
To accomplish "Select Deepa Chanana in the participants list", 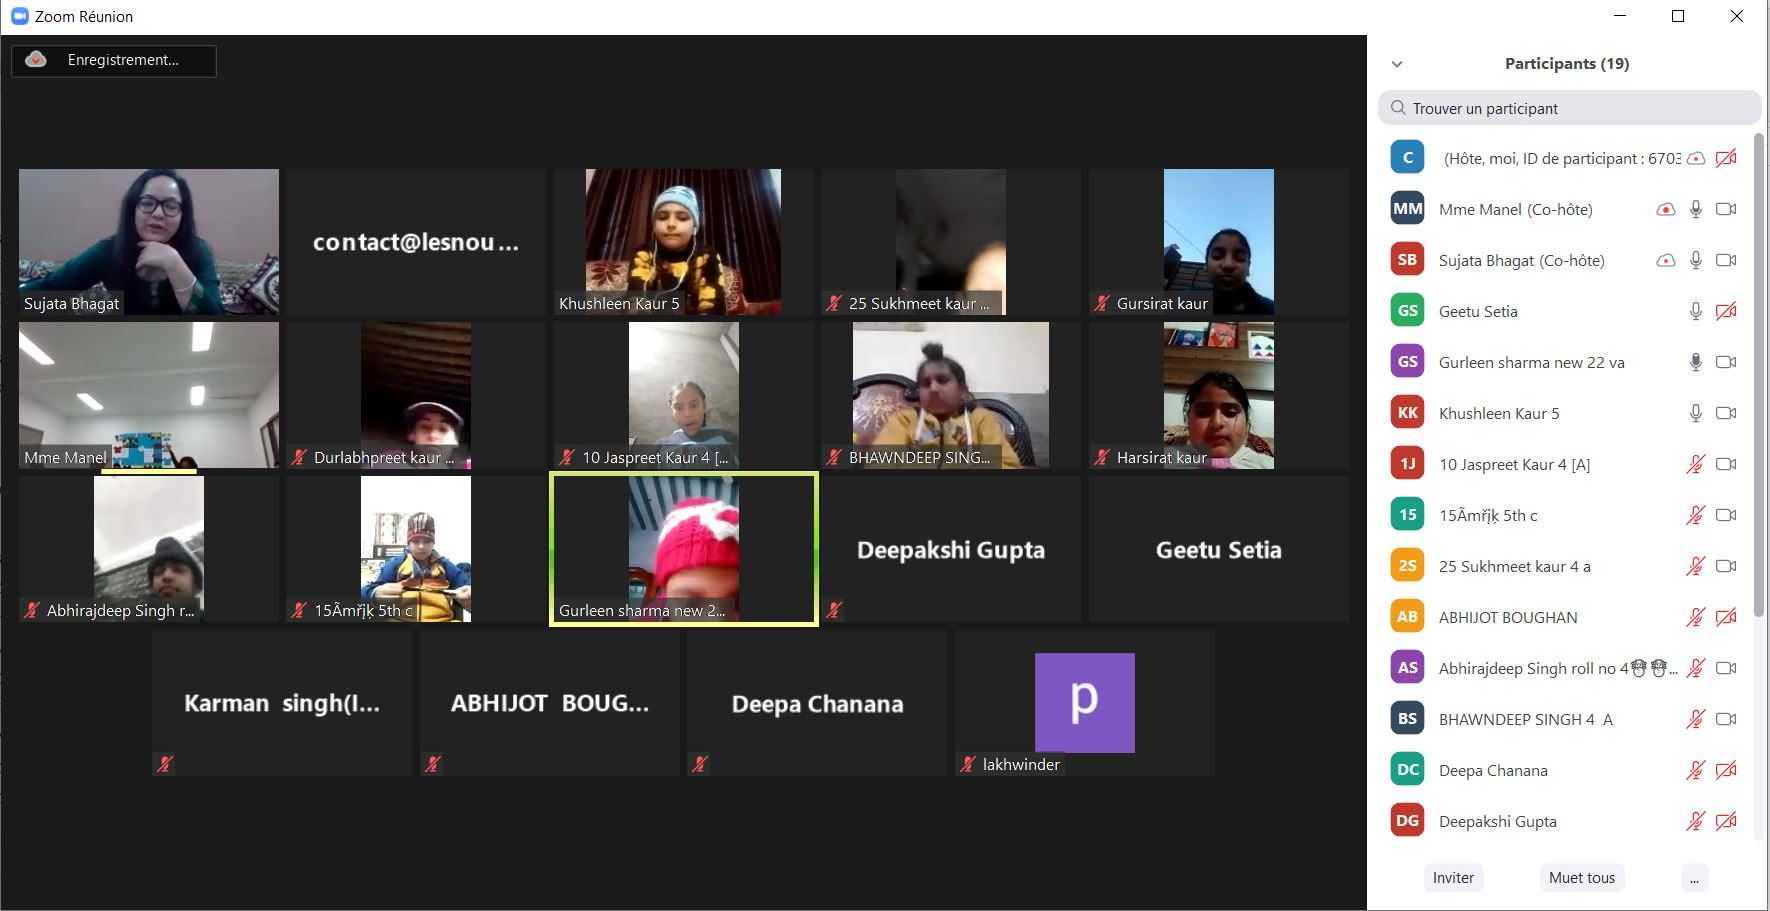I will point(1493,770).
